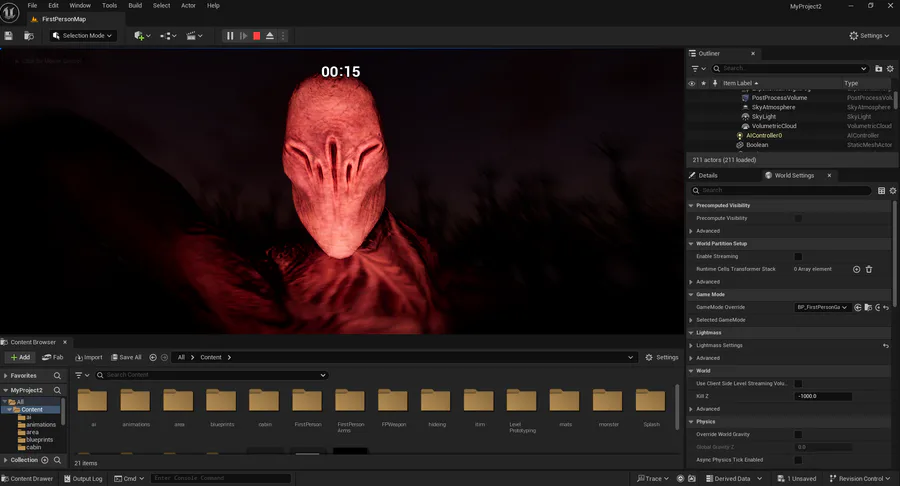900x486 pixels.
Task: Open the Settings menu in the main toolbar
Action: 869,36
